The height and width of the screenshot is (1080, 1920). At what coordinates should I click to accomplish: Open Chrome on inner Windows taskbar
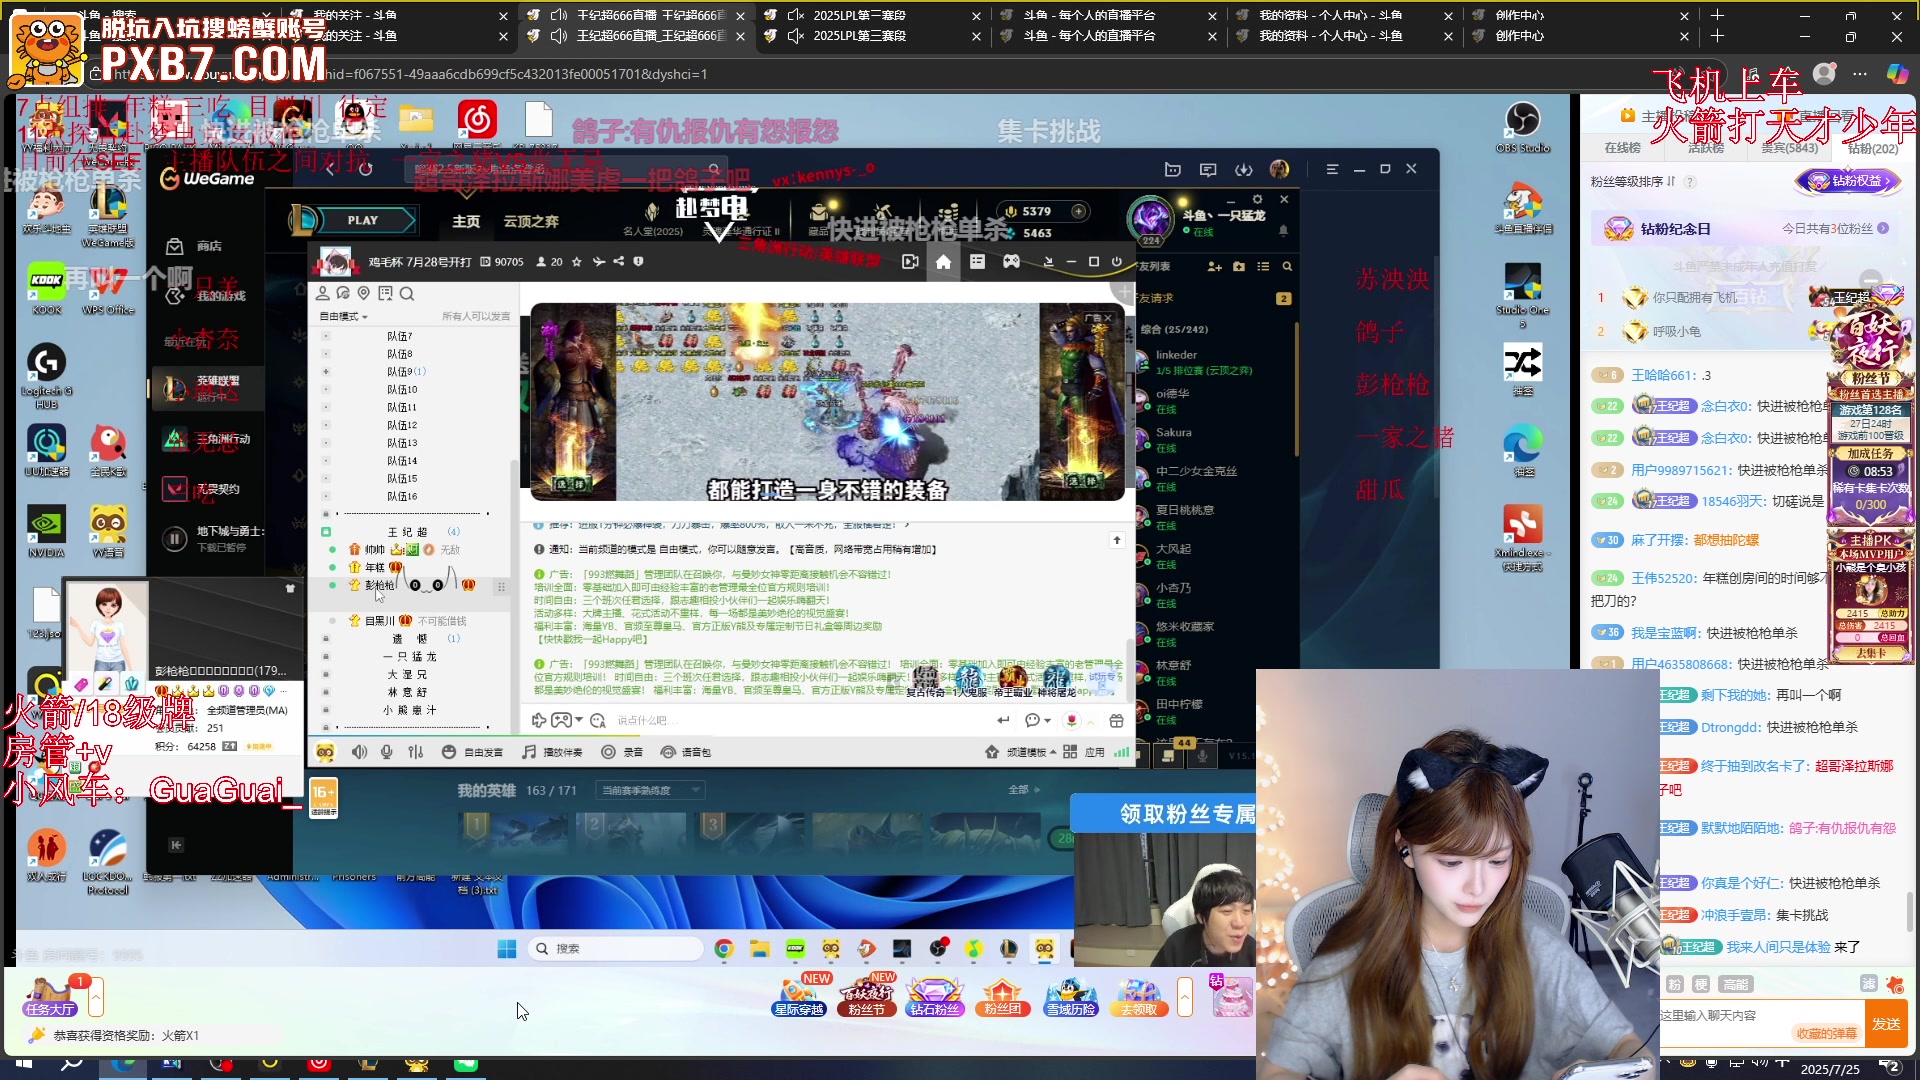[x=724, y=949]
